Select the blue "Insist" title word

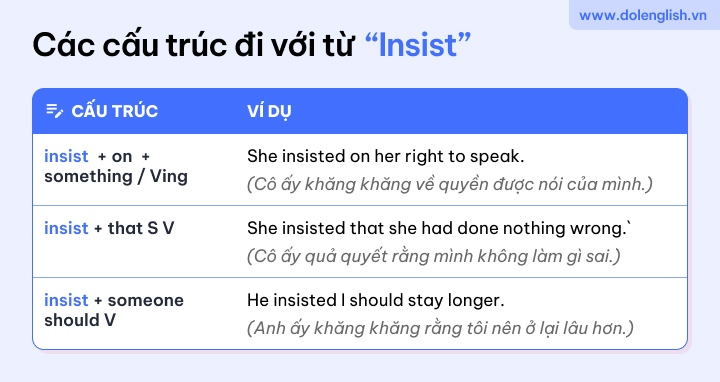[x=418, y=45]
